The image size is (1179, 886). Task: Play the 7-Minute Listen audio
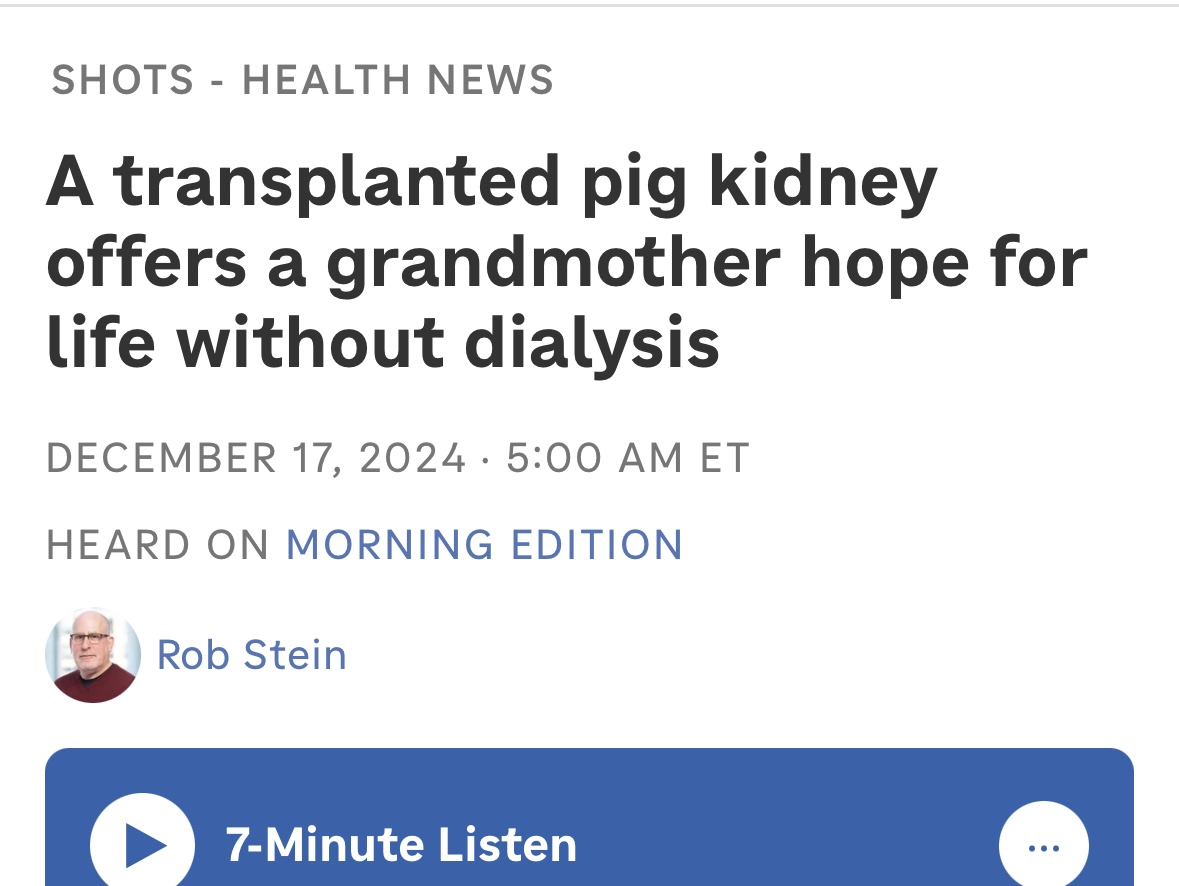[142, 845]
